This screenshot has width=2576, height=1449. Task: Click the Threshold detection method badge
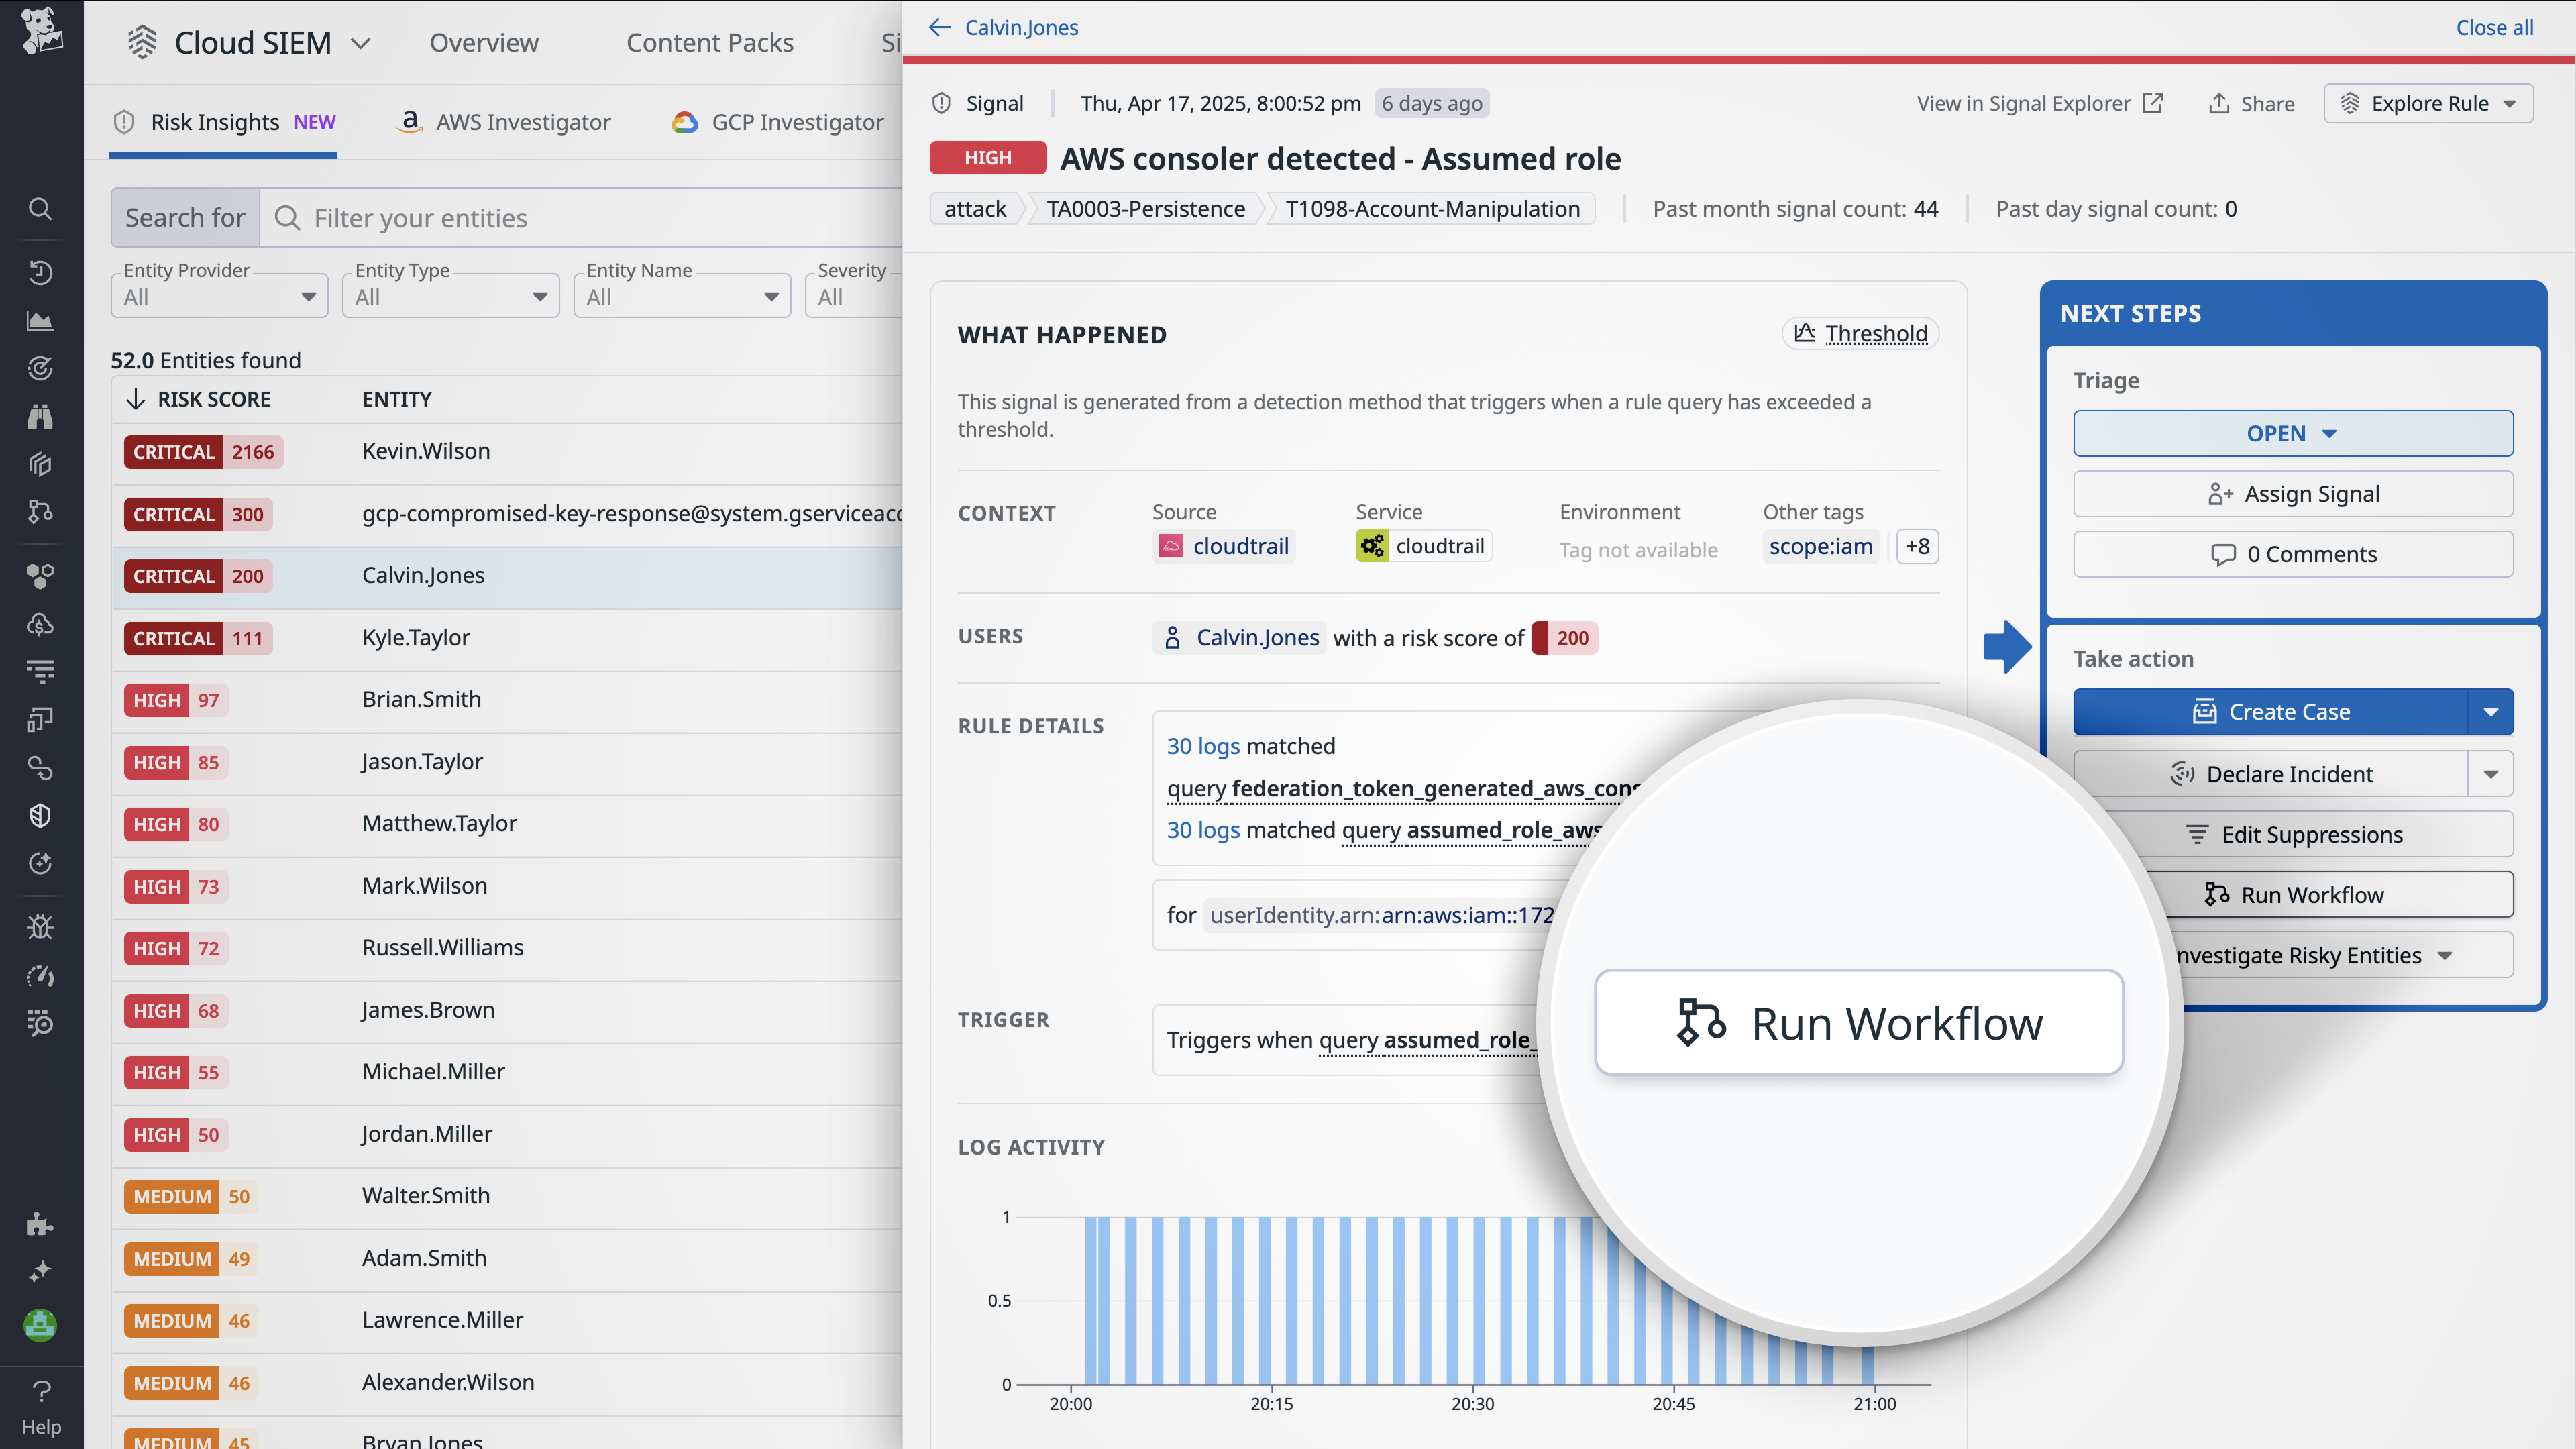coord(1860,333)
